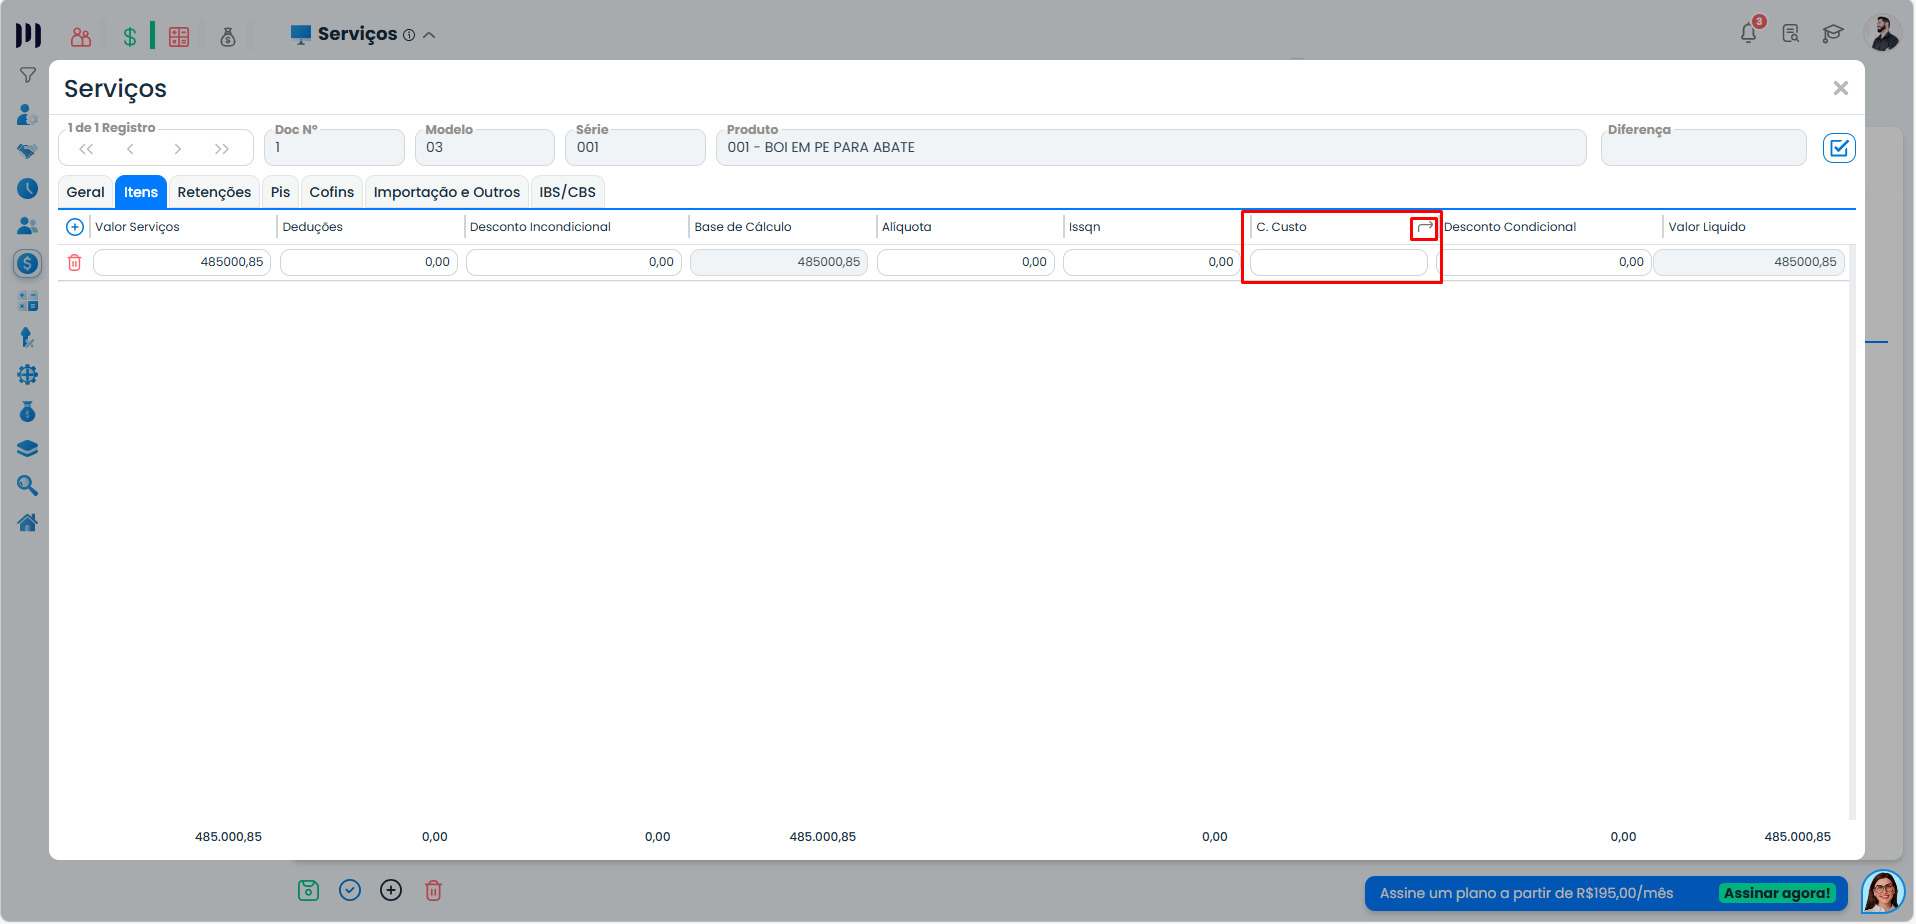Go to previous record
The width and height of the screenshot is (1916, 924).
tap(130, 149)
